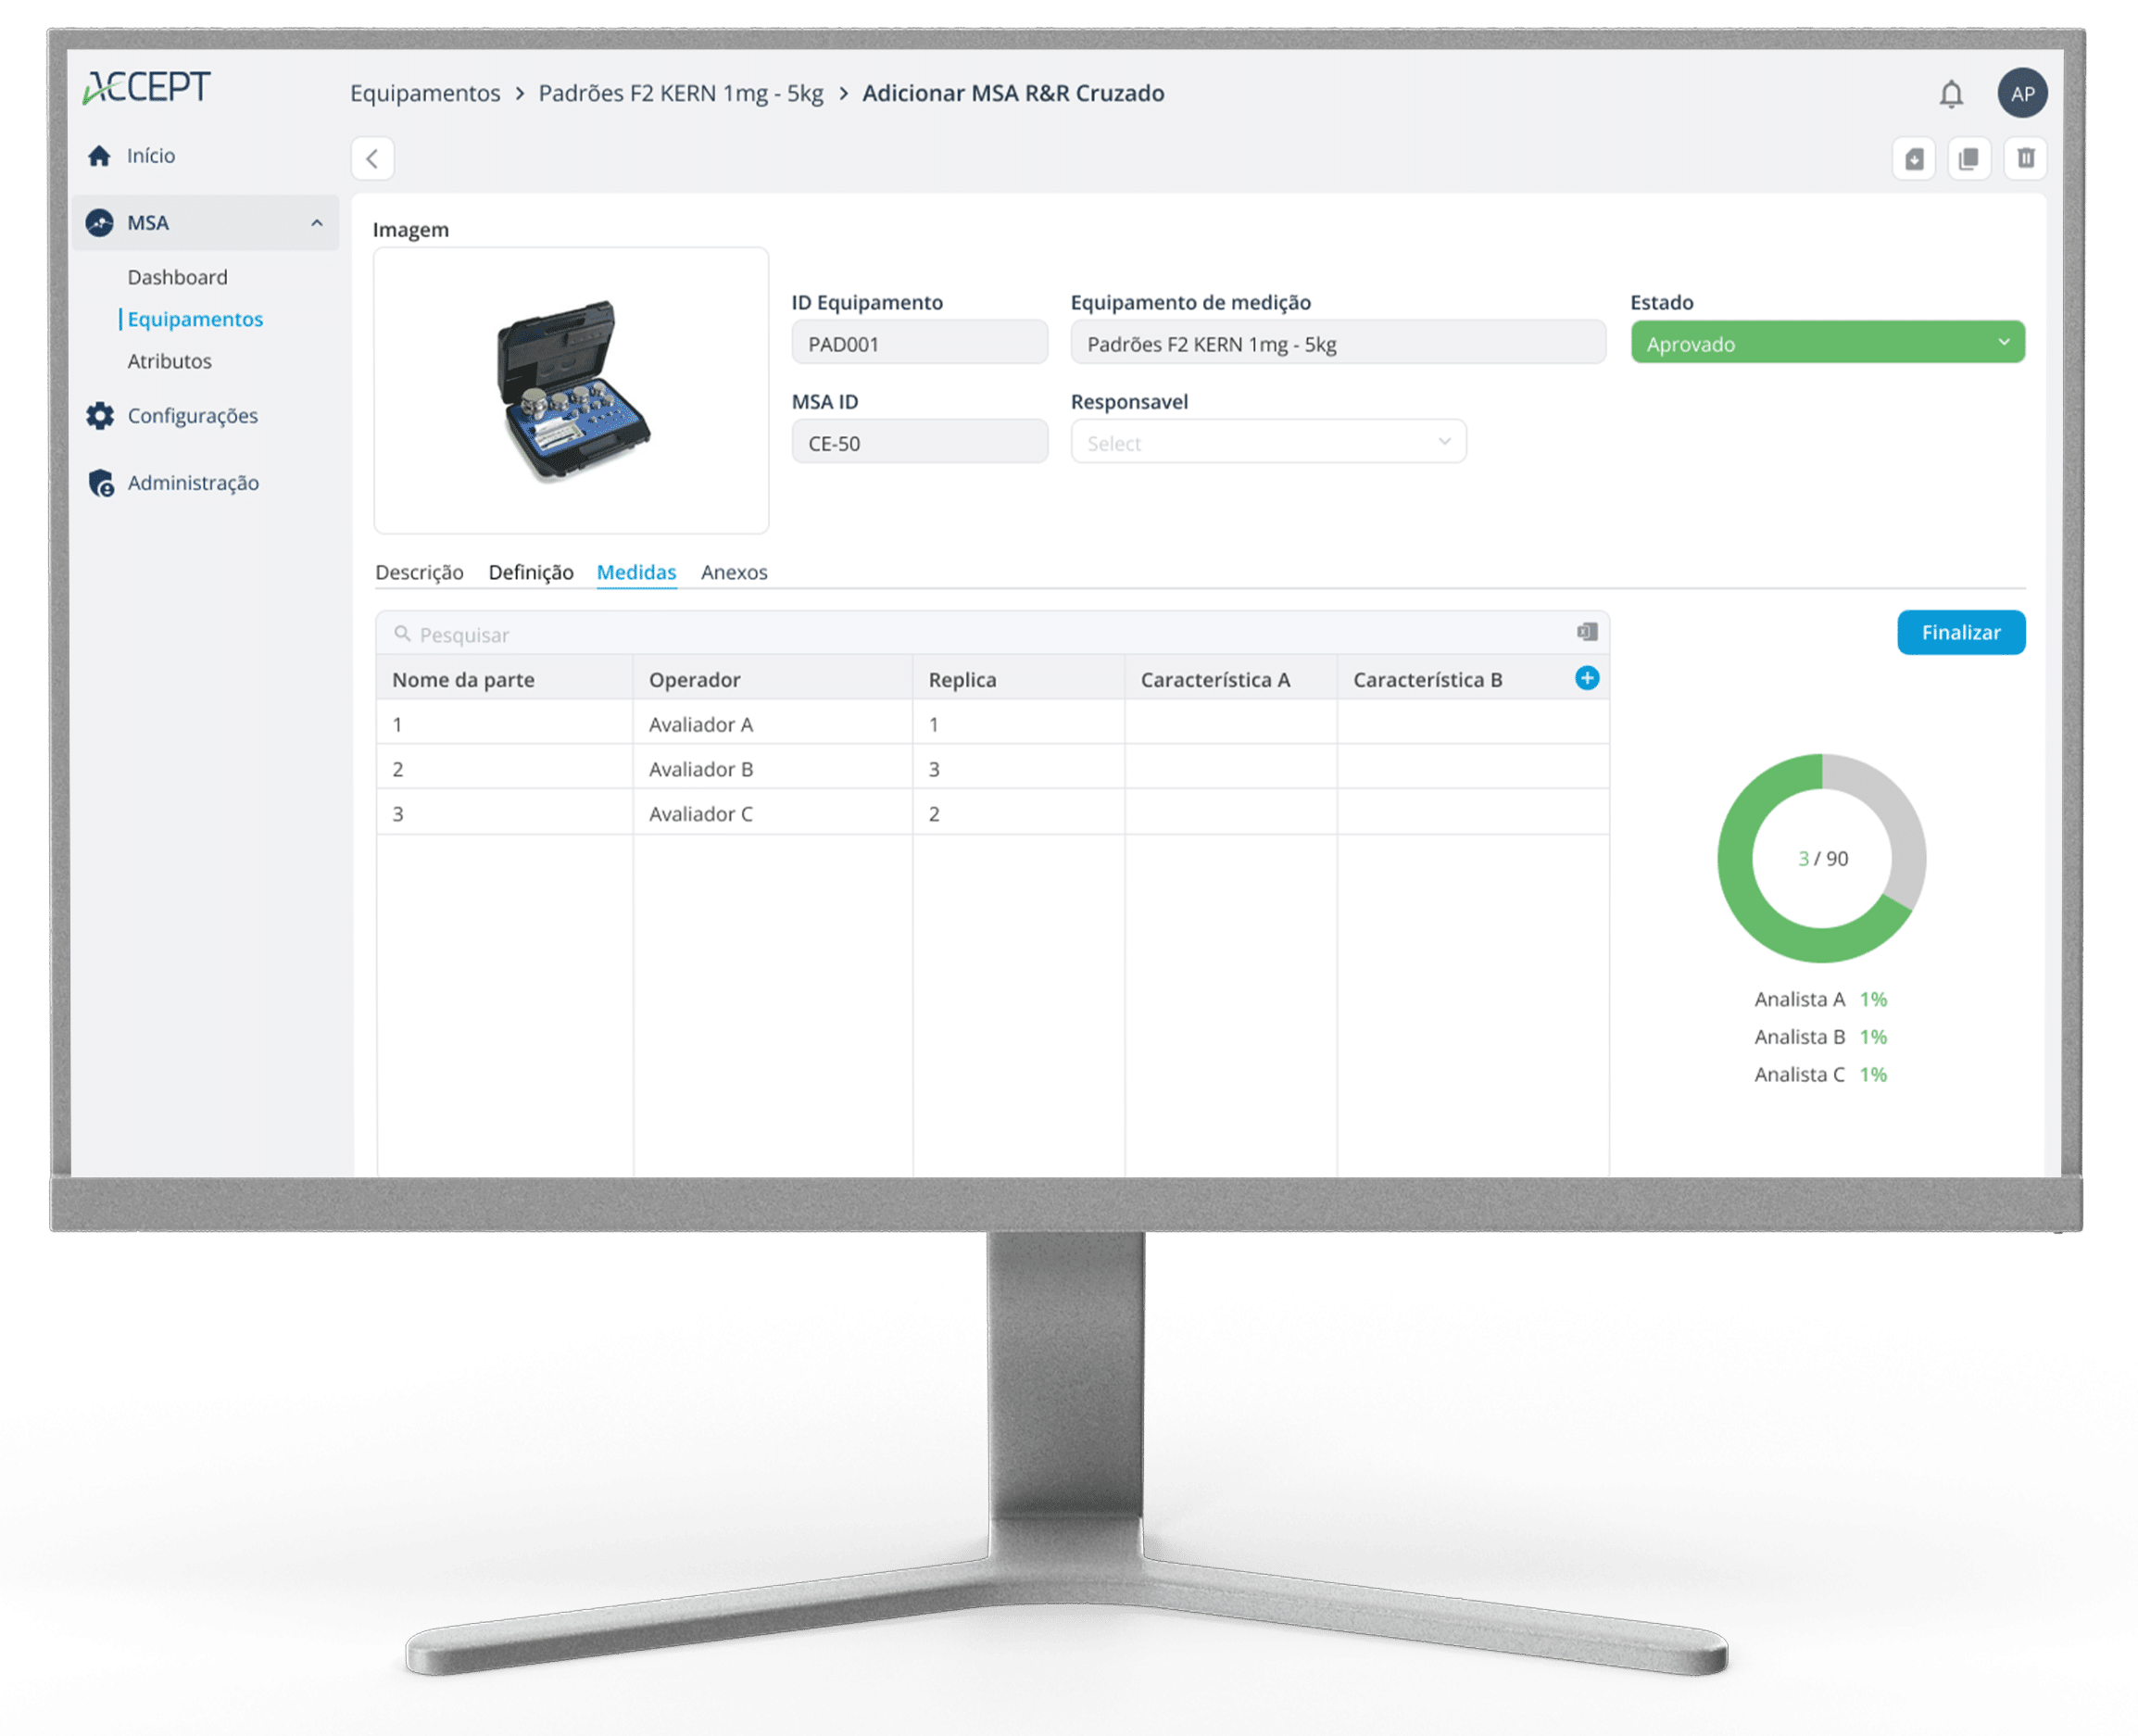The height and width of the screenshot is (1736, 2138).
Task: Open the Estado Aprovado dropdown
Action: (x=1826, y=343)
